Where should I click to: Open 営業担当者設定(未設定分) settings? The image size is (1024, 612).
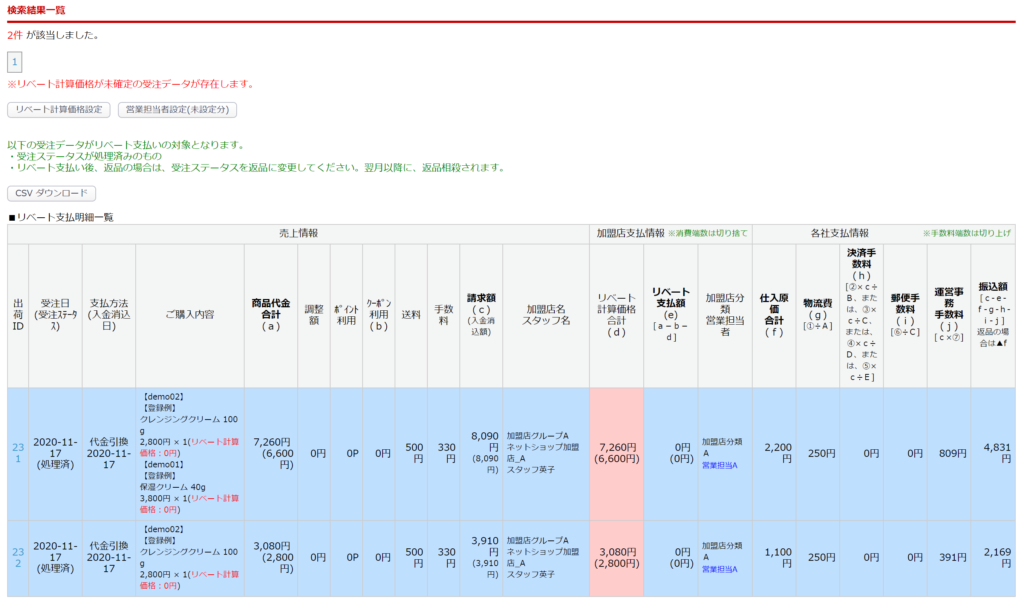(177, 110)
